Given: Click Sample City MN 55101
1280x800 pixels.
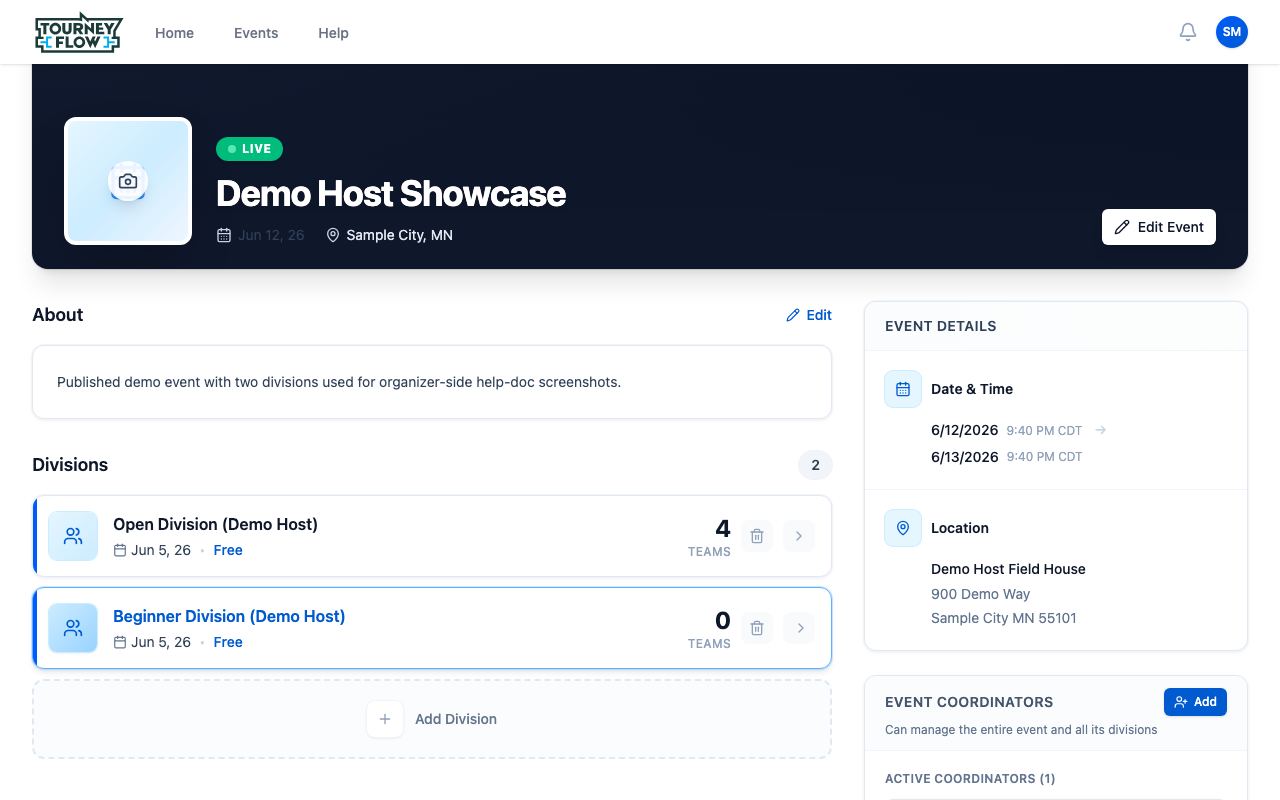Looking at the screenshot, I should tap(1004, 618).
